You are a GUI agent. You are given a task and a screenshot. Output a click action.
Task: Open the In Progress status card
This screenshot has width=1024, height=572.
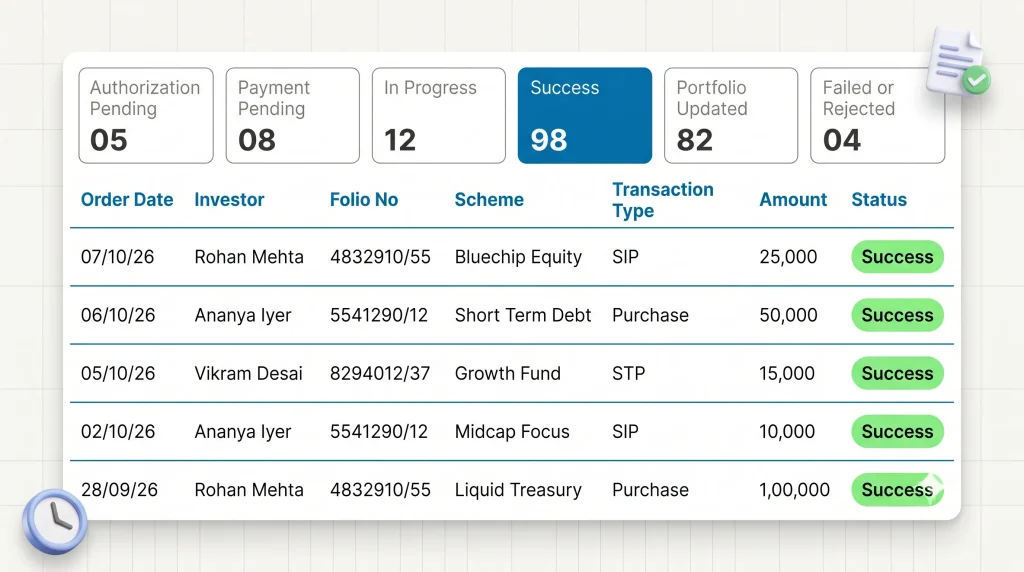tap(439, 116)
